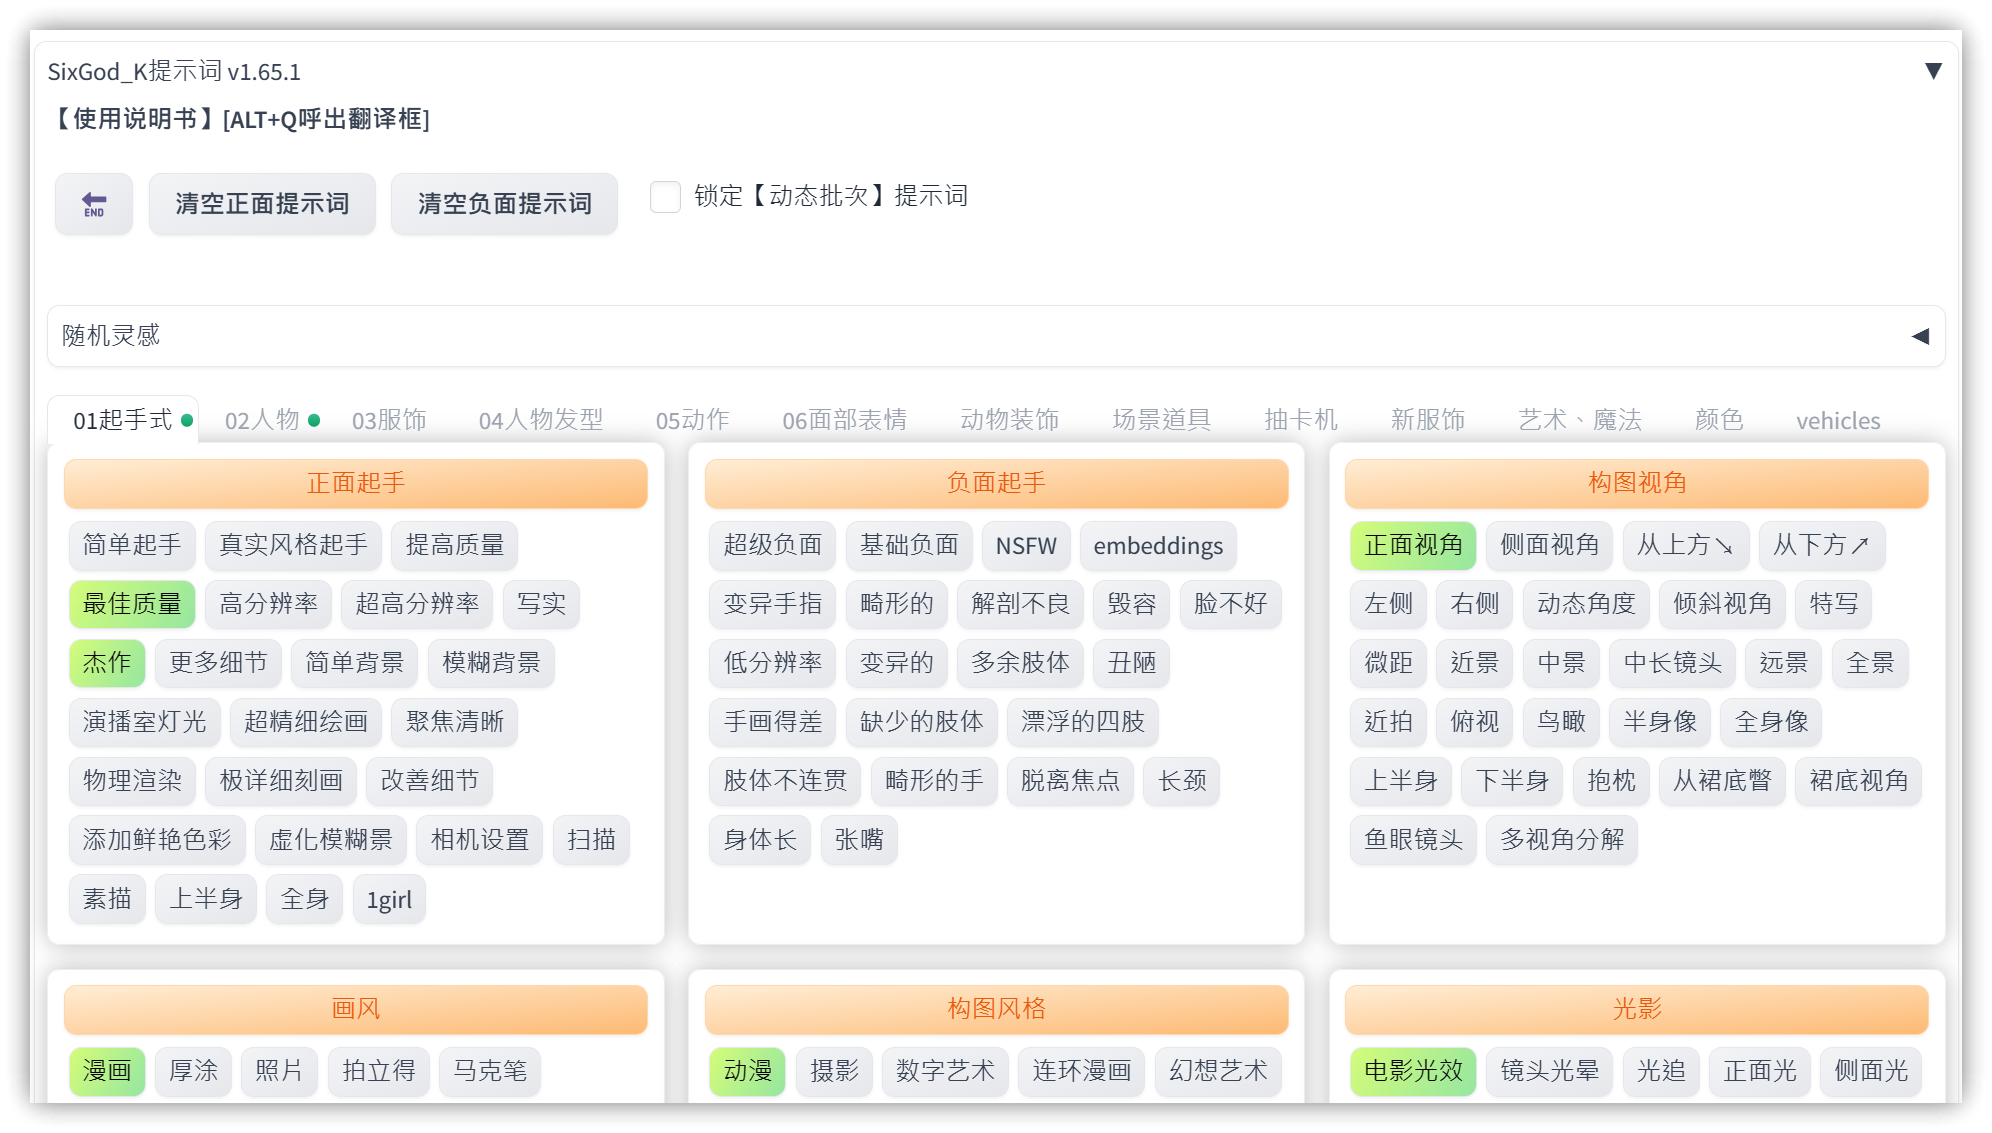The image size is (1992, 1133).
Task: Open the 颜色 tab
Action: 1718,420
